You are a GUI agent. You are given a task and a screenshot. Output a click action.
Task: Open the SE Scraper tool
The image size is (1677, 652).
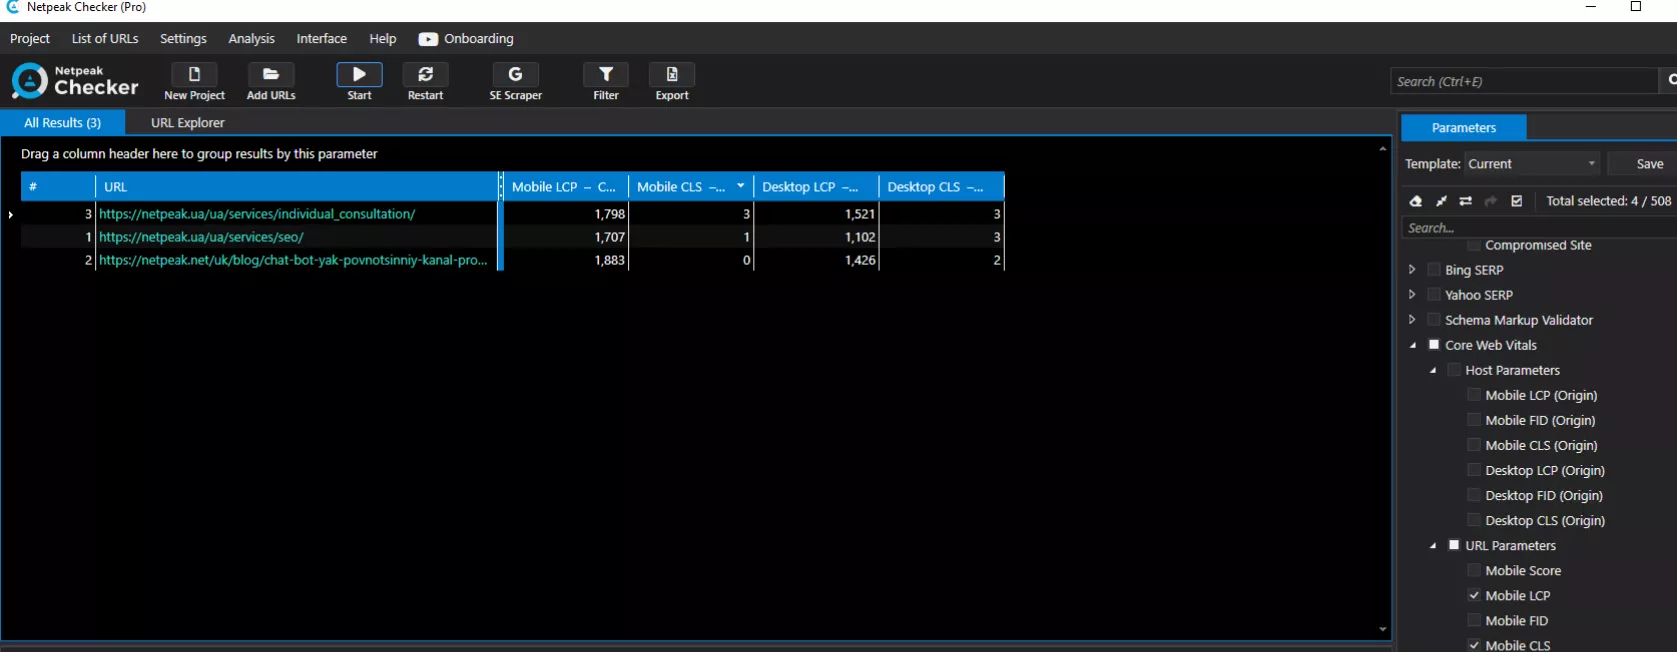(515, 82)
